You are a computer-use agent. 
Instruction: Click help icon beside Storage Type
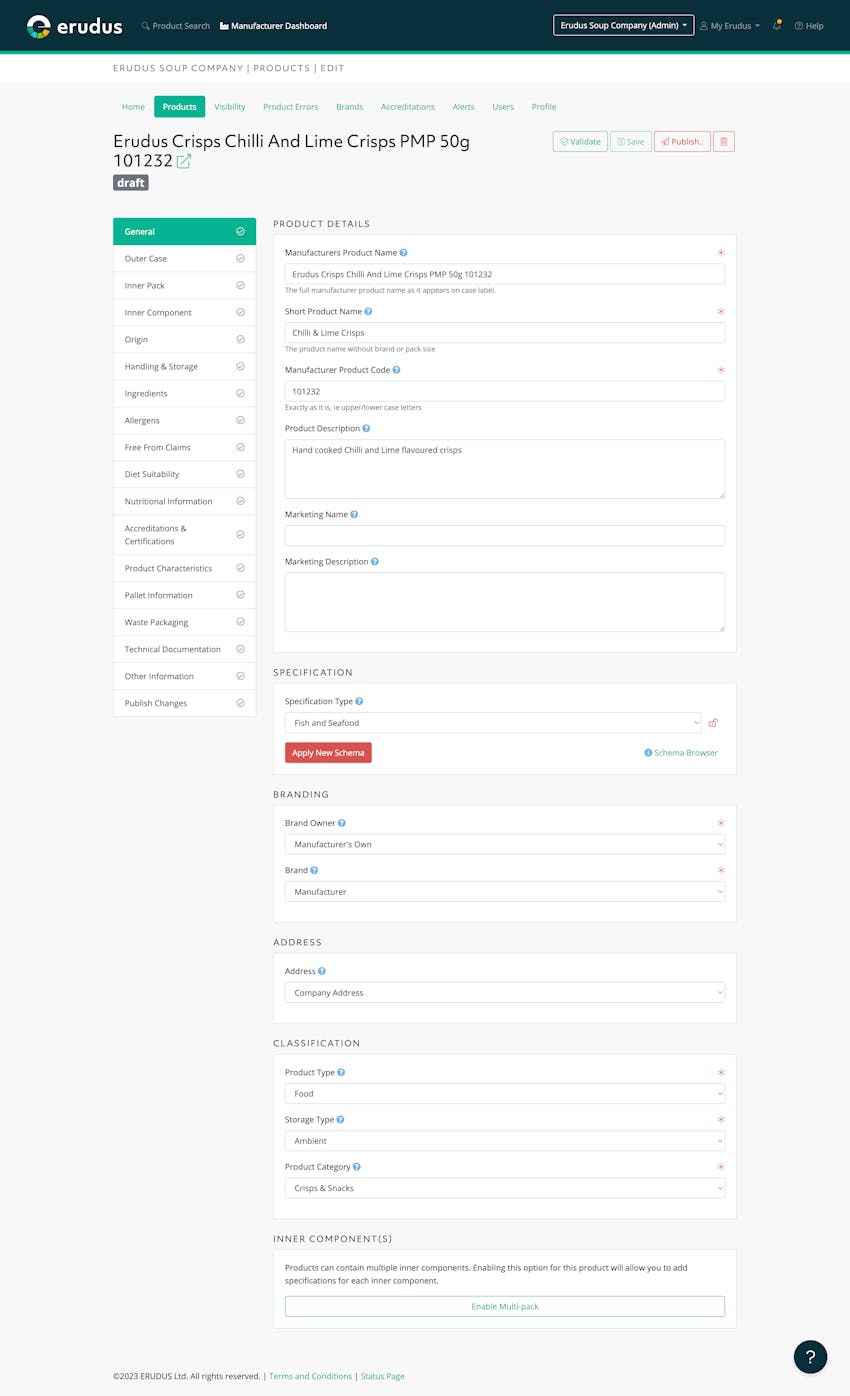(339, 1120)
